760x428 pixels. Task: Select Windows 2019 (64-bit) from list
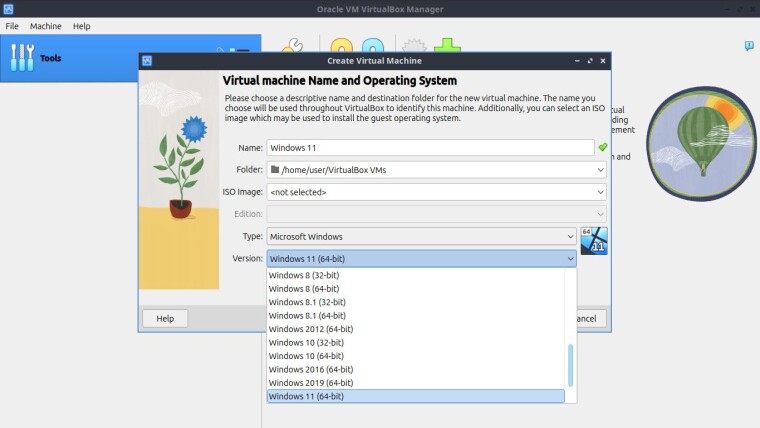point(416,382)
